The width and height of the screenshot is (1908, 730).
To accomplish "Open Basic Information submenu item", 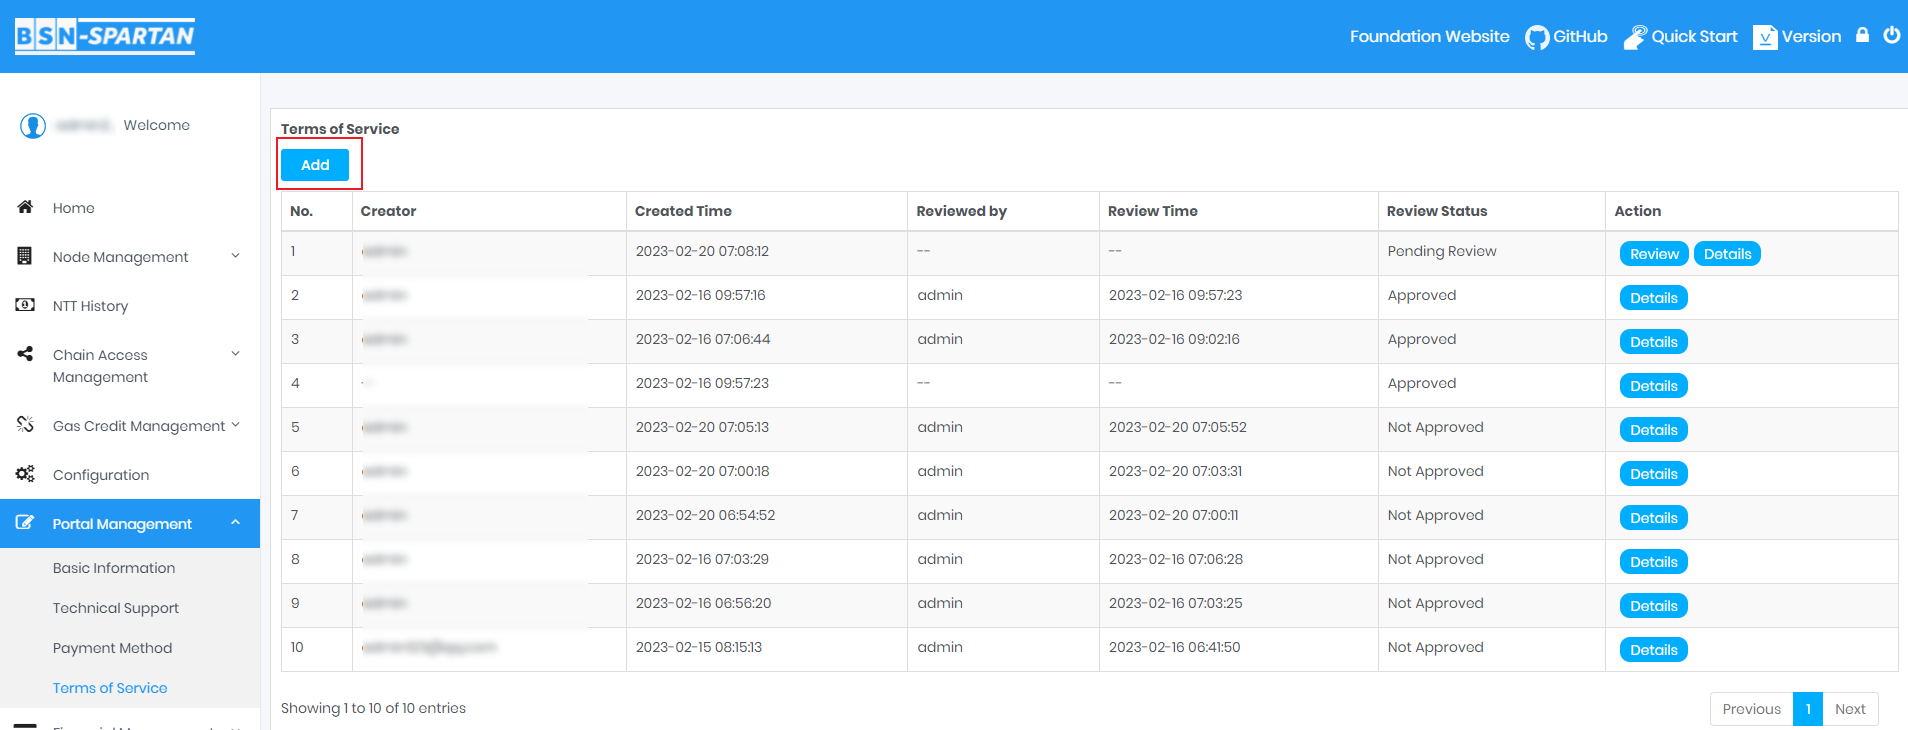I will (114, 568).
